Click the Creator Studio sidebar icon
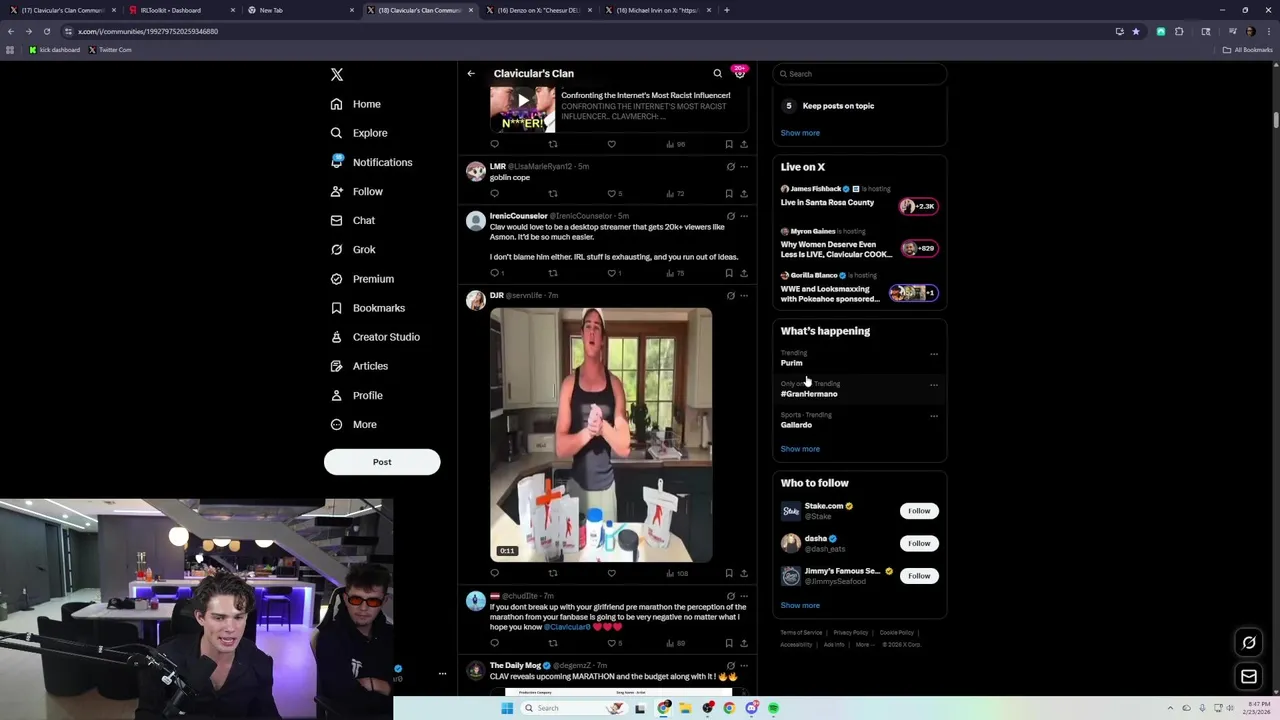 [336, 337]
